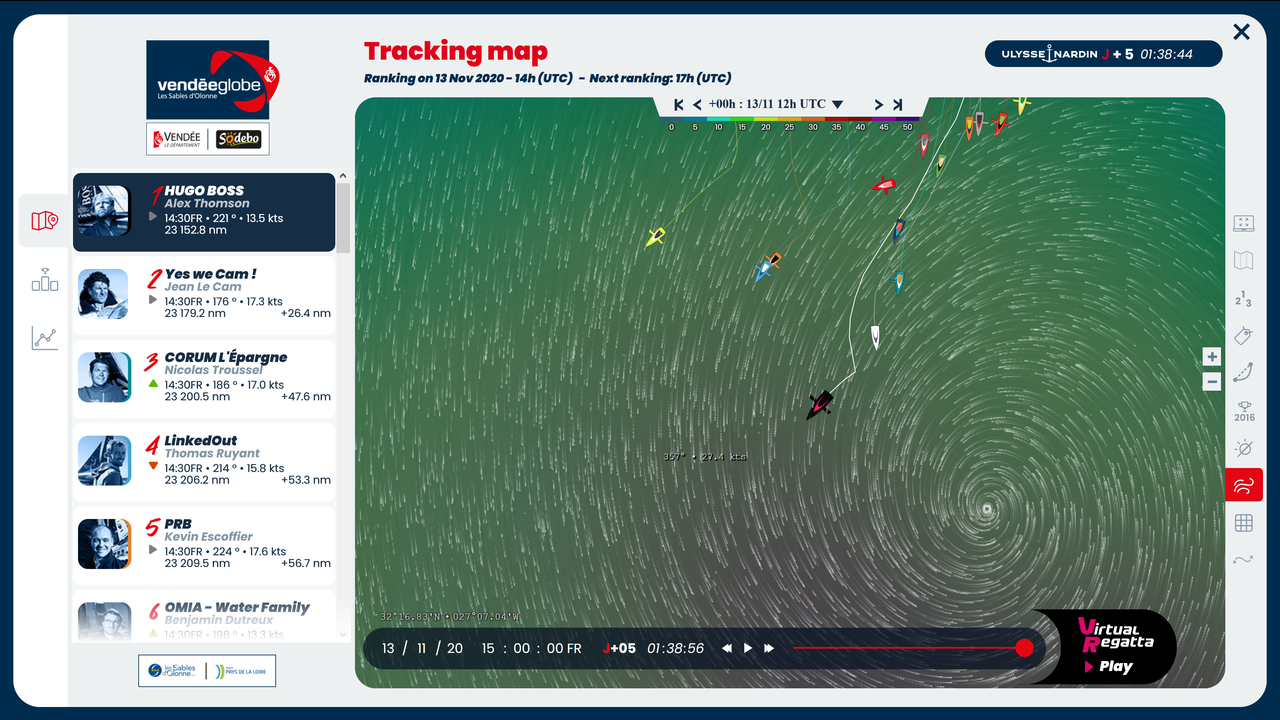Toggle full-screen map display icon
1280x720 pixels.
coord(1244,223)
